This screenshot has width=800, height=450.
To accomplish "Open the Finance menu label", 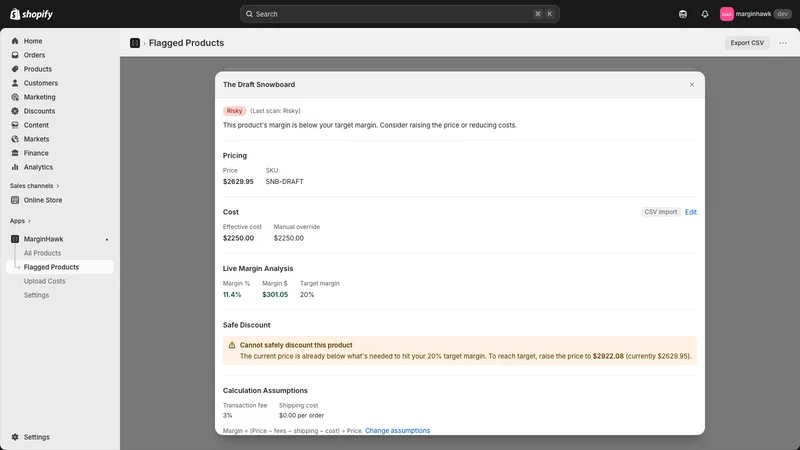I will coord(36,153).
